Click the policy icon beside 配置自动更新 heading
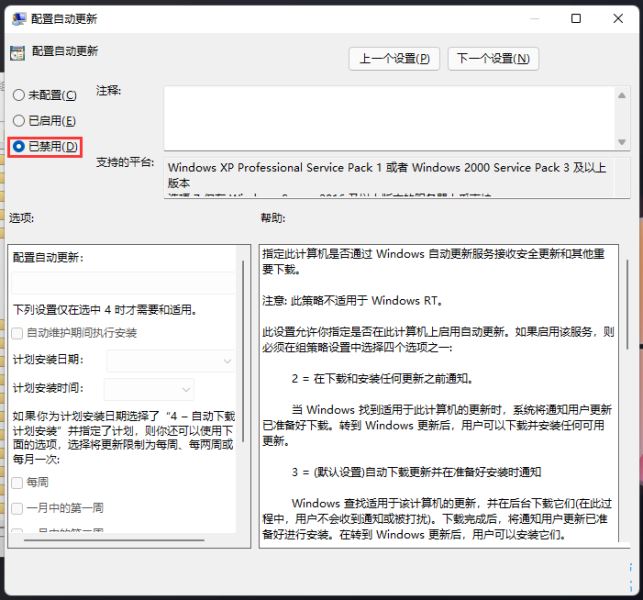Image resolution: width=643 pixels, height=600 pixels. (17, 53)
